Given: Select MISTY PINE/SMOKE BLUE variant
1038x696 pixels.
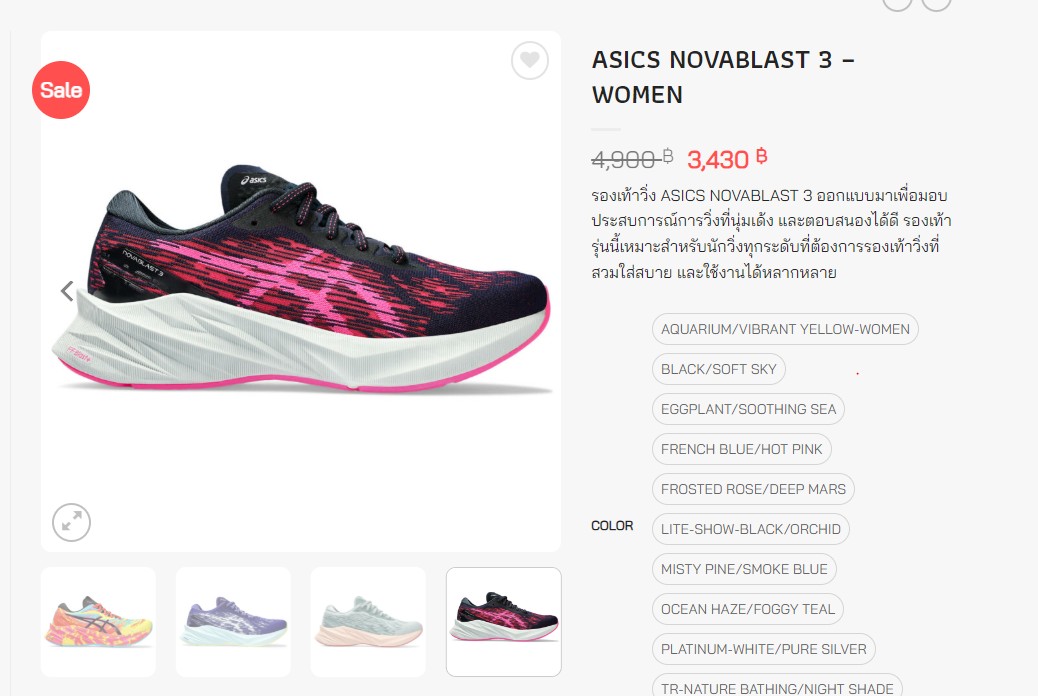Looking at the screenshot, I should (x=744, y=570).
